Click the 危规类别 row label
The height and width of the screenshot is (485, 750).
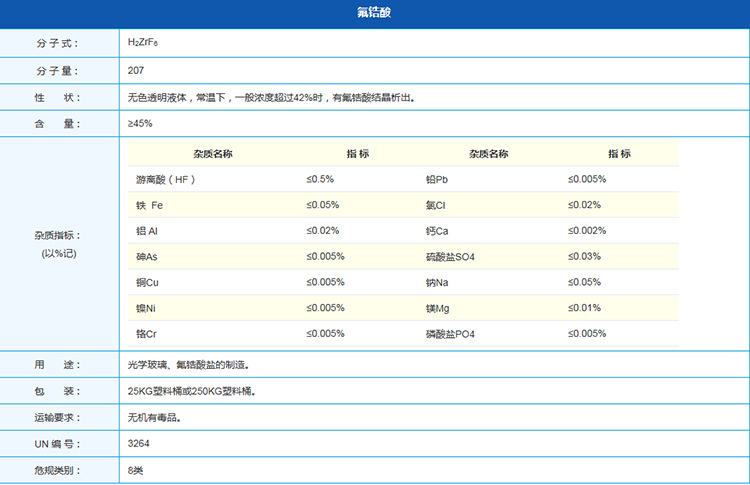pos(57,471)
